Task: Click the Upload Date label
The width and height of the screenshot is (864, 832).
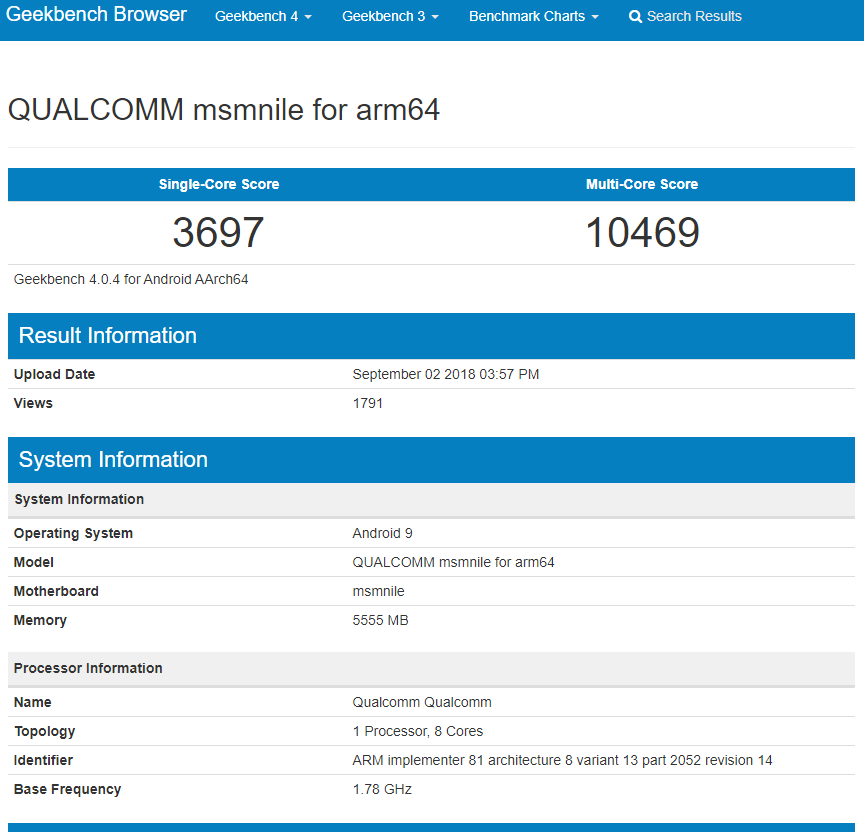Action: pyautogui.click(x=55, y=374)
